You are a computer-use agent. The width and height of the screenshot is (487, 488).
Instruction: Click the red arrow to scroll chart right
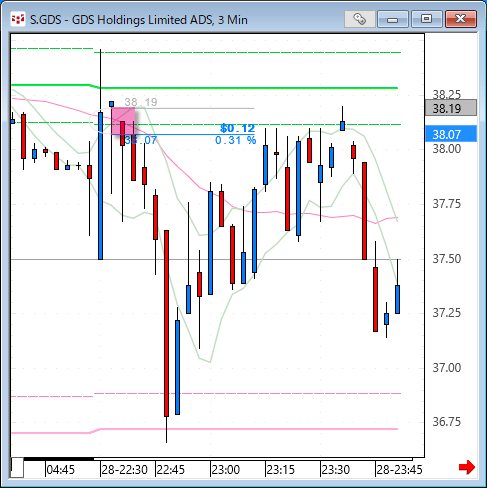coord(467,467)
